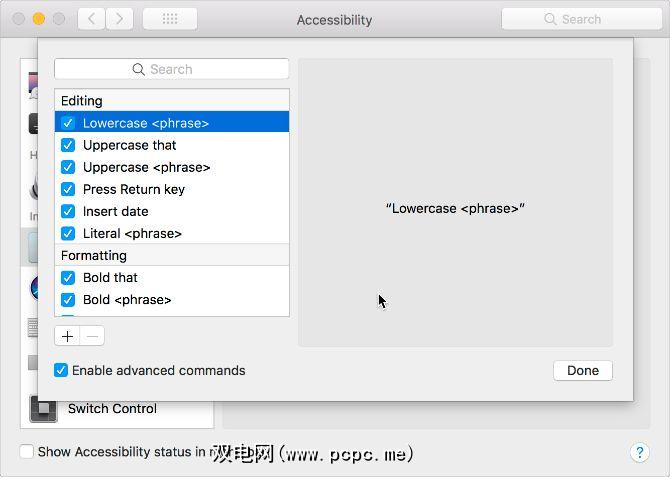The image size is (670, 477).
Task: Click the help question mark button
Action: (639, 452)
